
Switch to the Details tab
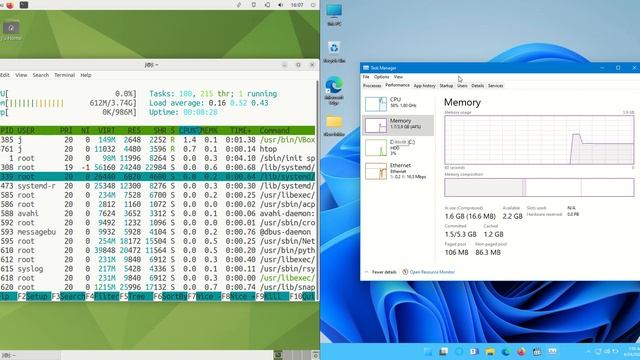(478, 86)
